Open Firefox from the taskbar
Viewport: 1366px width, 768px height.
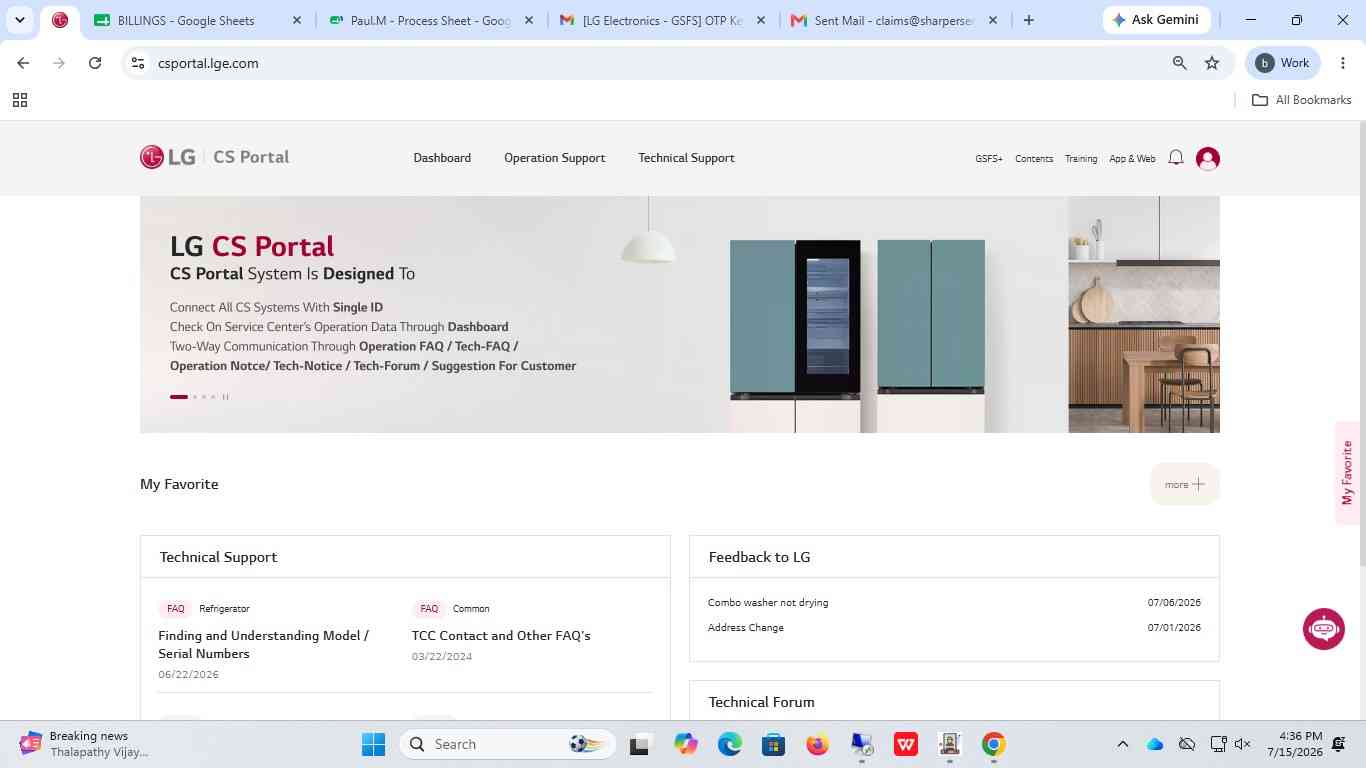point(818,744)
